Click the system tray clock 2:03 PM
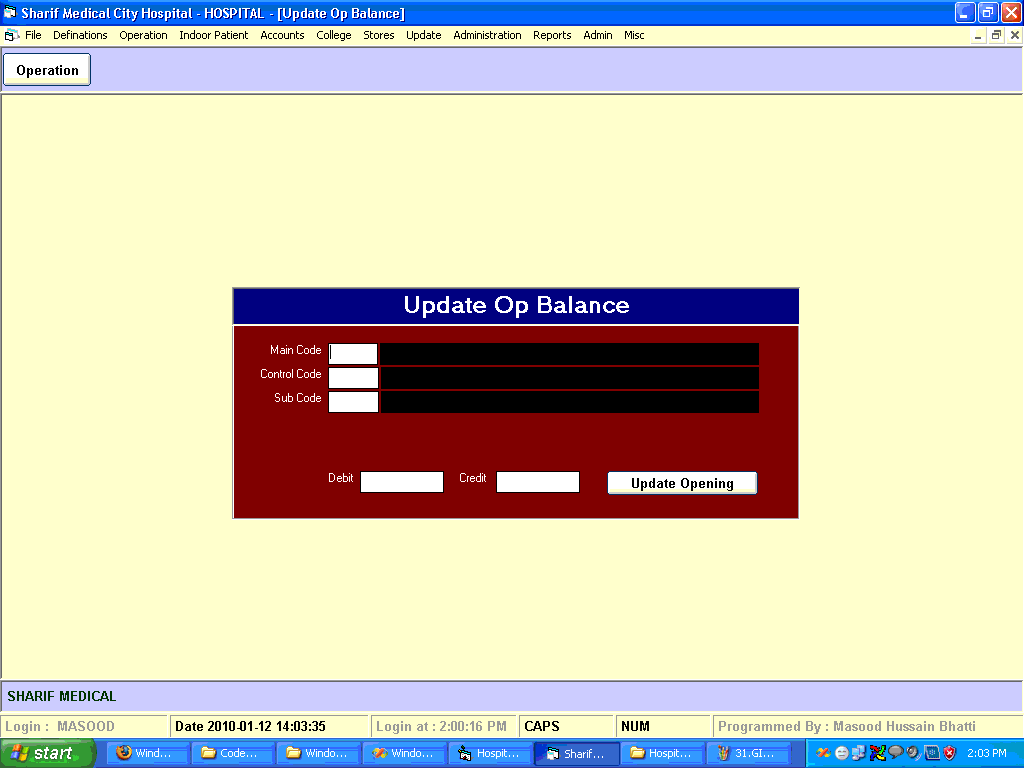 (x=987, y=753)
